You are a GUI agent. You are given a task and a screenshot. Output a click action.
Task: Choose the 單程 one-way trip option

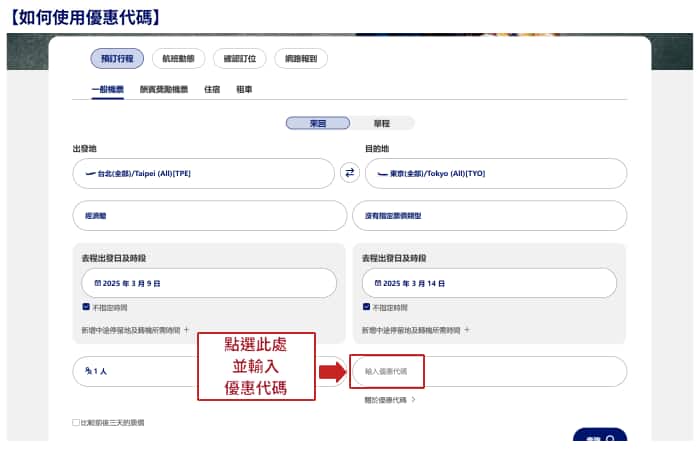[381, 124]
